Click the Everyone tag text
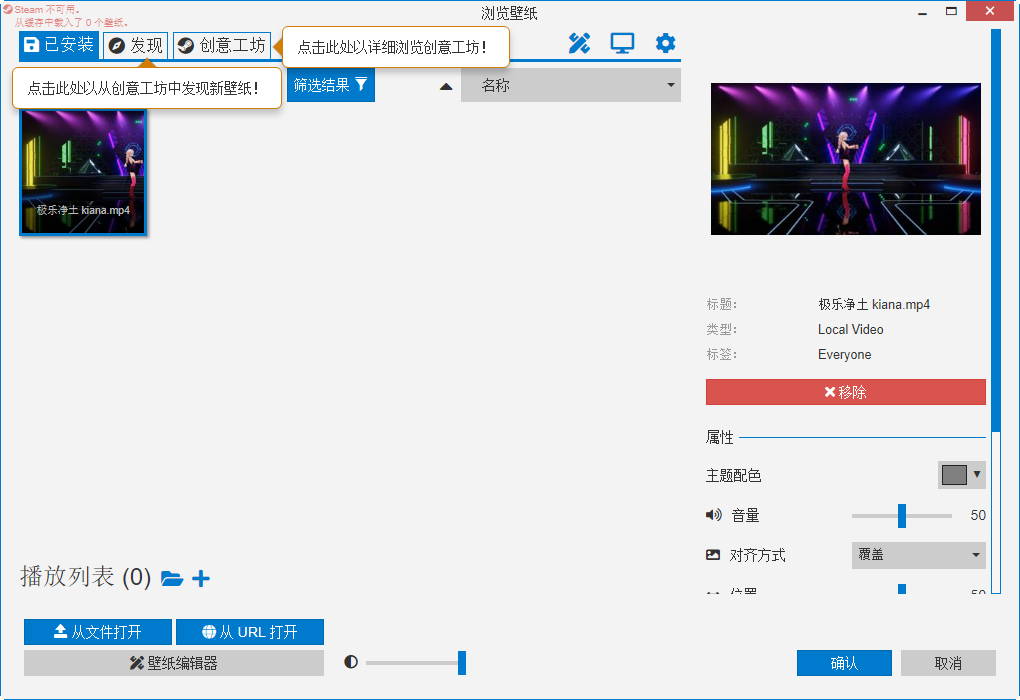This screenshot has width=1020, height=700. (844, 355)
